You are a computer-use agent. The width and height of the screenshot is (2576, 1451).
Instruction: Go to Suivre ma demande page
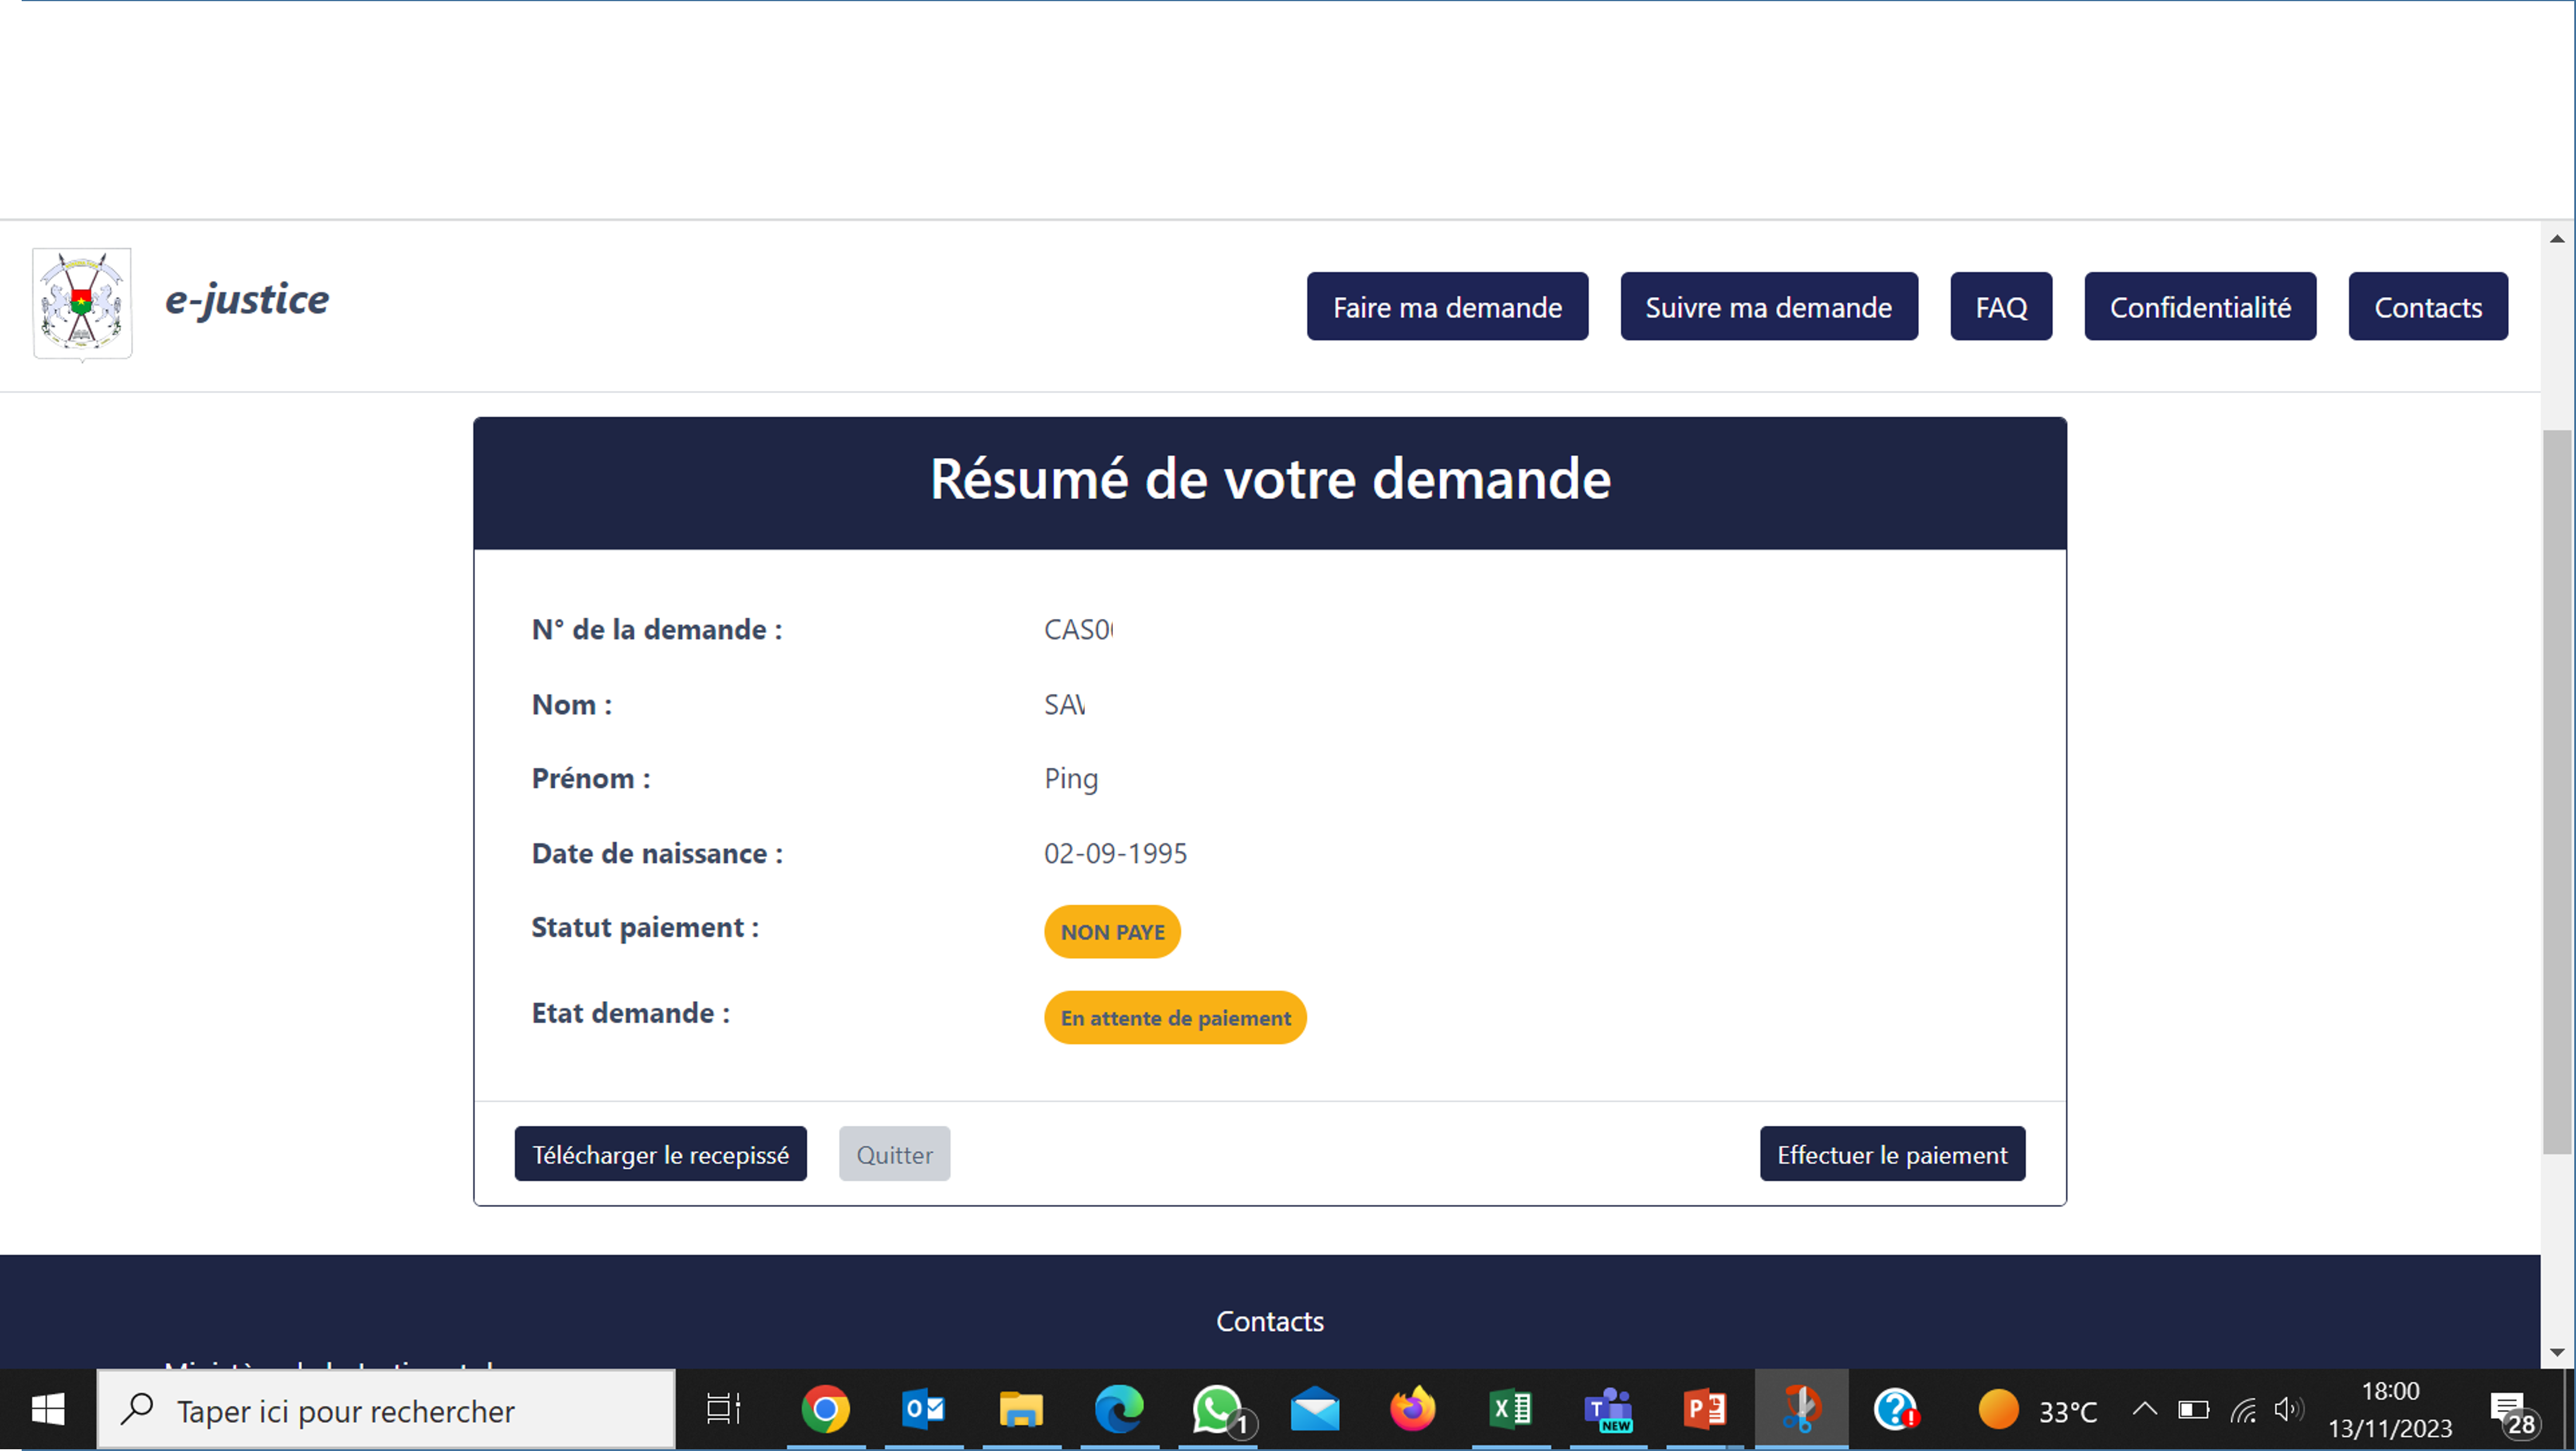pyautogui.click(x=1768, y=307)
